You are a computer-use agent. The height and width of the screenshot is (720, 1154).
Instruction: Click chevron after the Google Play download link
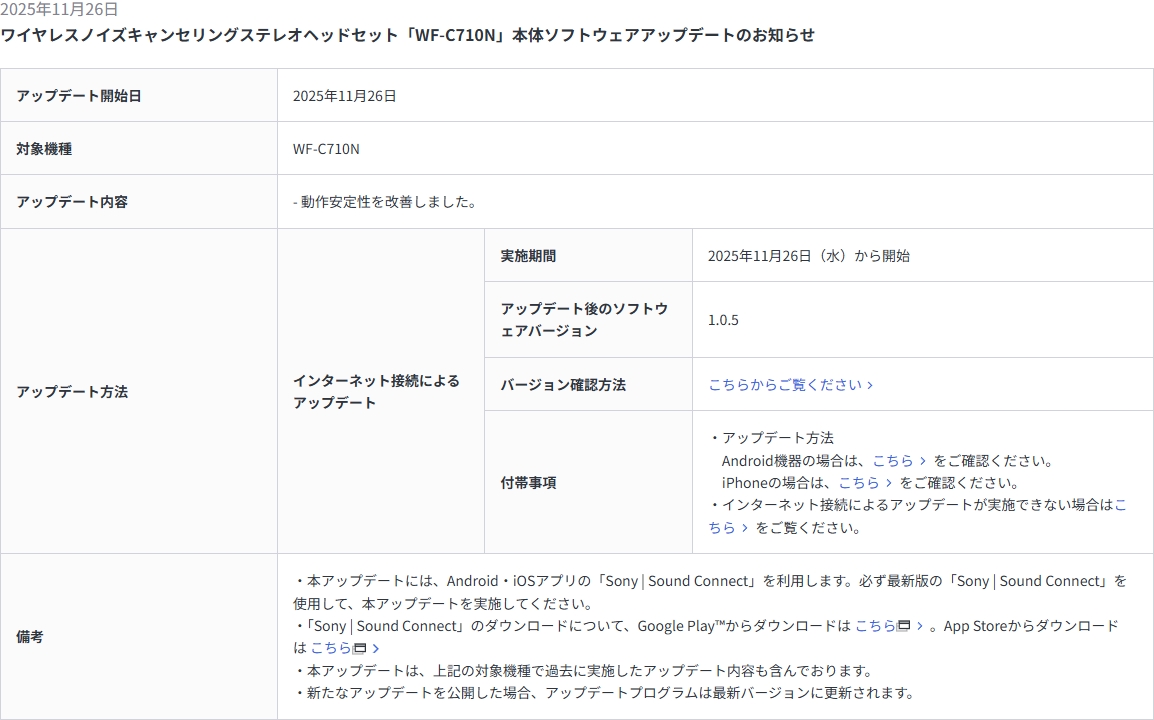920,626
